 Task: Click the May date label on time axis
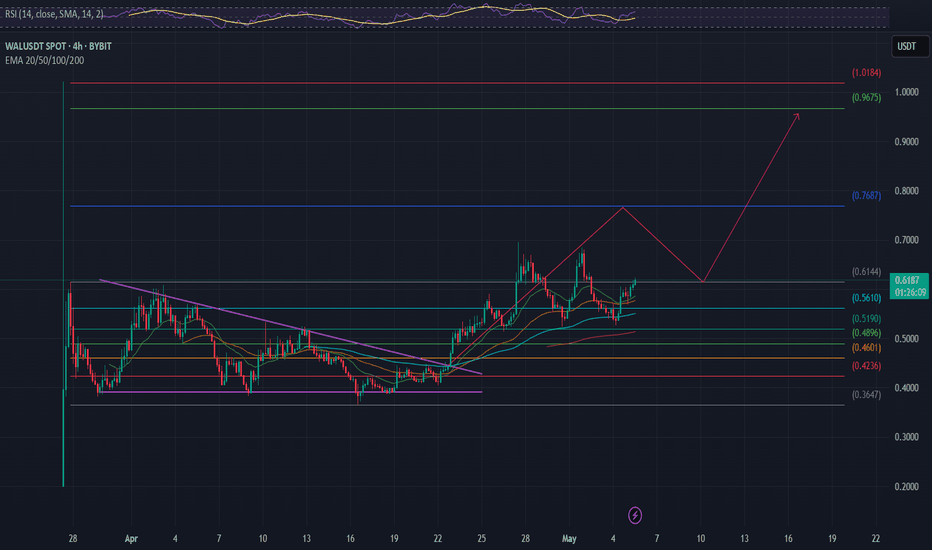pos(569,539)
